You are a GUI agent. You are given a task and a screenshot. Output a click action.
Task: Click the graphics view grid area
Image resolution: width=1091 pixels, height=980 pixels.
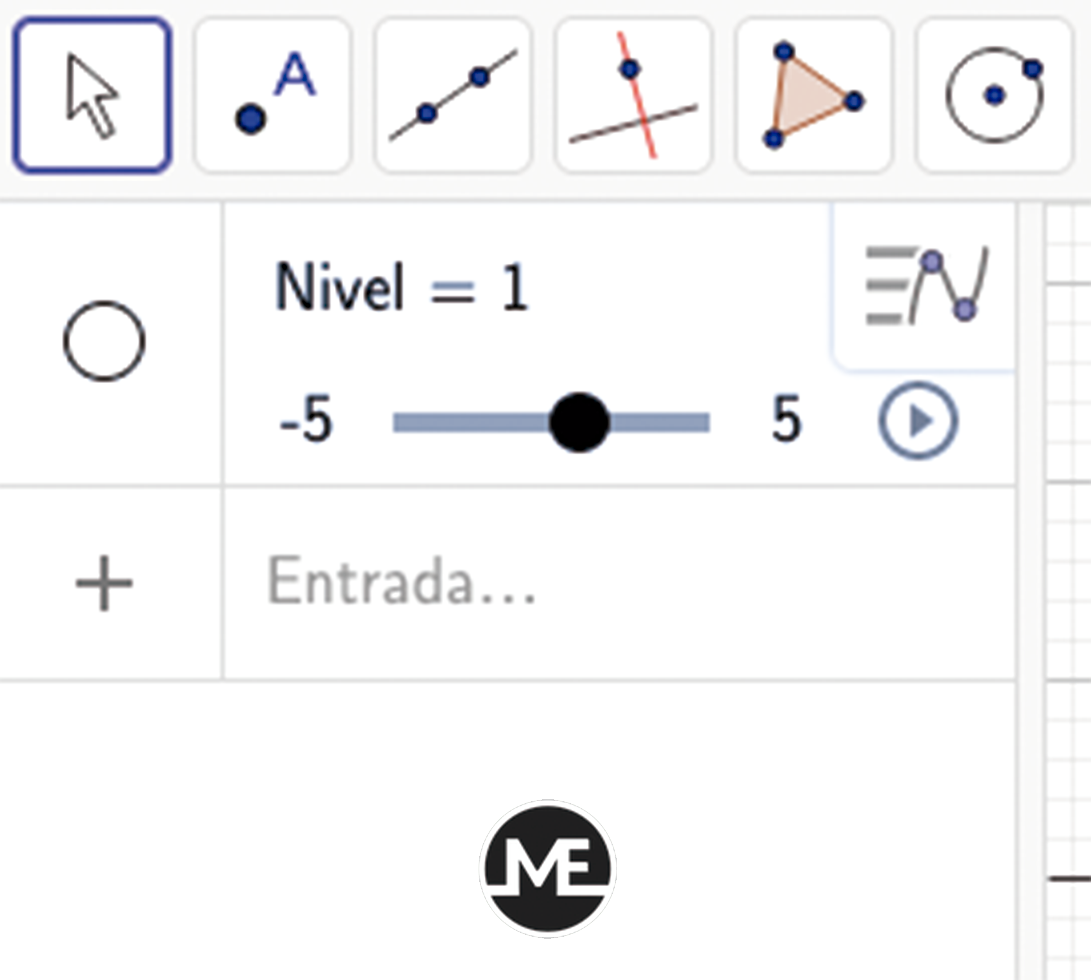1068,592
